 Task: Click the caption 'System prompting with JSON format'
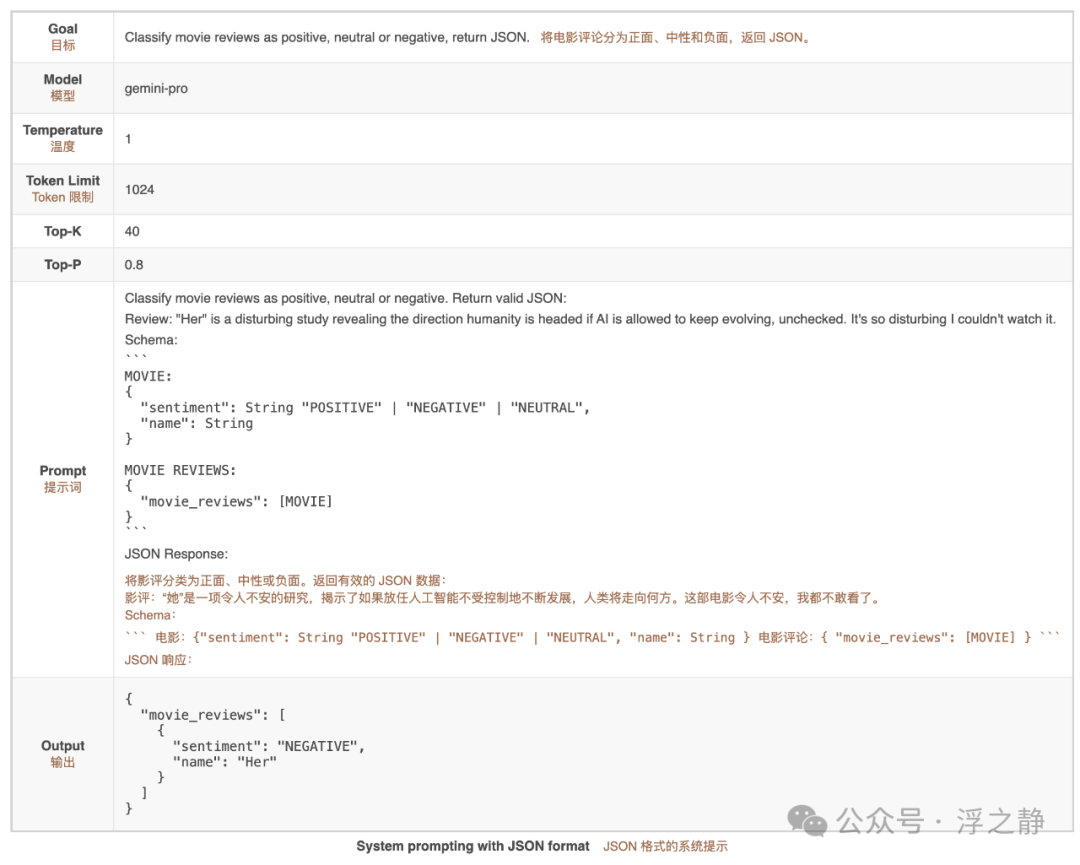tap(472, 846)
